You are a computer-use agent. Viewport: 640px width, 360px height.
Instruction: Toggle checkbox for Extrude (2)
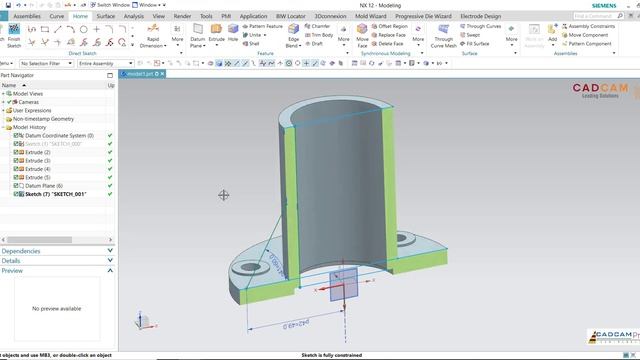pyautogui.click(x=16, y=152)
